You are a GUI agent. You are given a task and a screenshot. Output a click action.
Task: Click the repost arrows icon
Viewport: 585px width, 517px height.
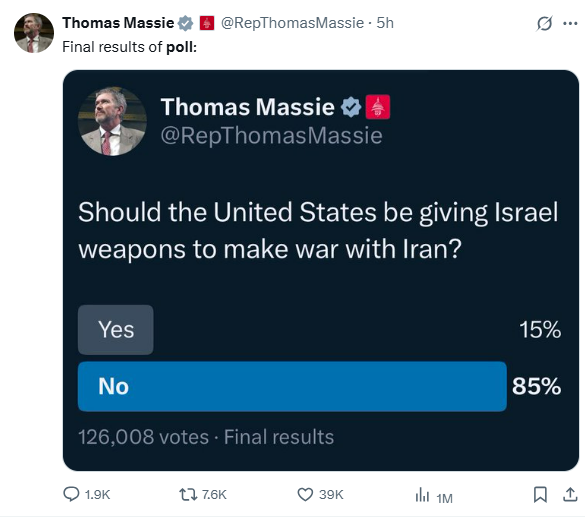pyautogui.click(x=188, y=495)
